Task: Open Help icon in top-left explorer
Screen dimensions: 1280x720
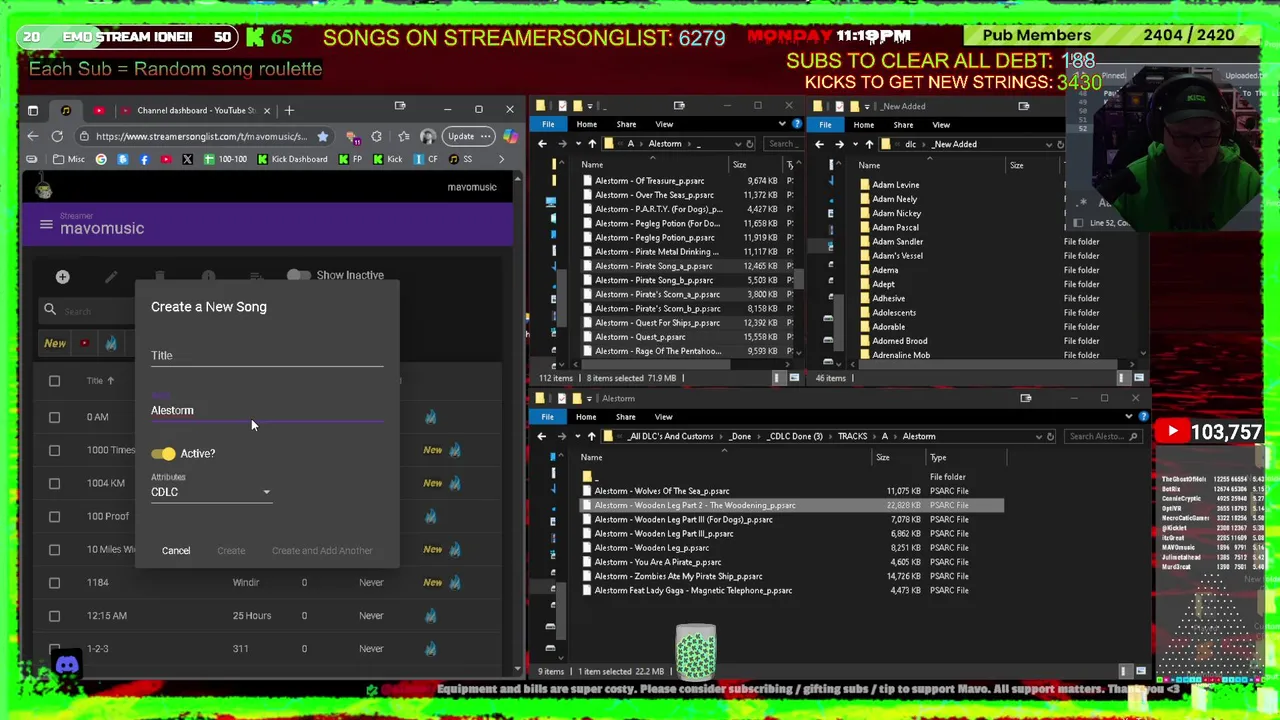Action: pos(796,124)
